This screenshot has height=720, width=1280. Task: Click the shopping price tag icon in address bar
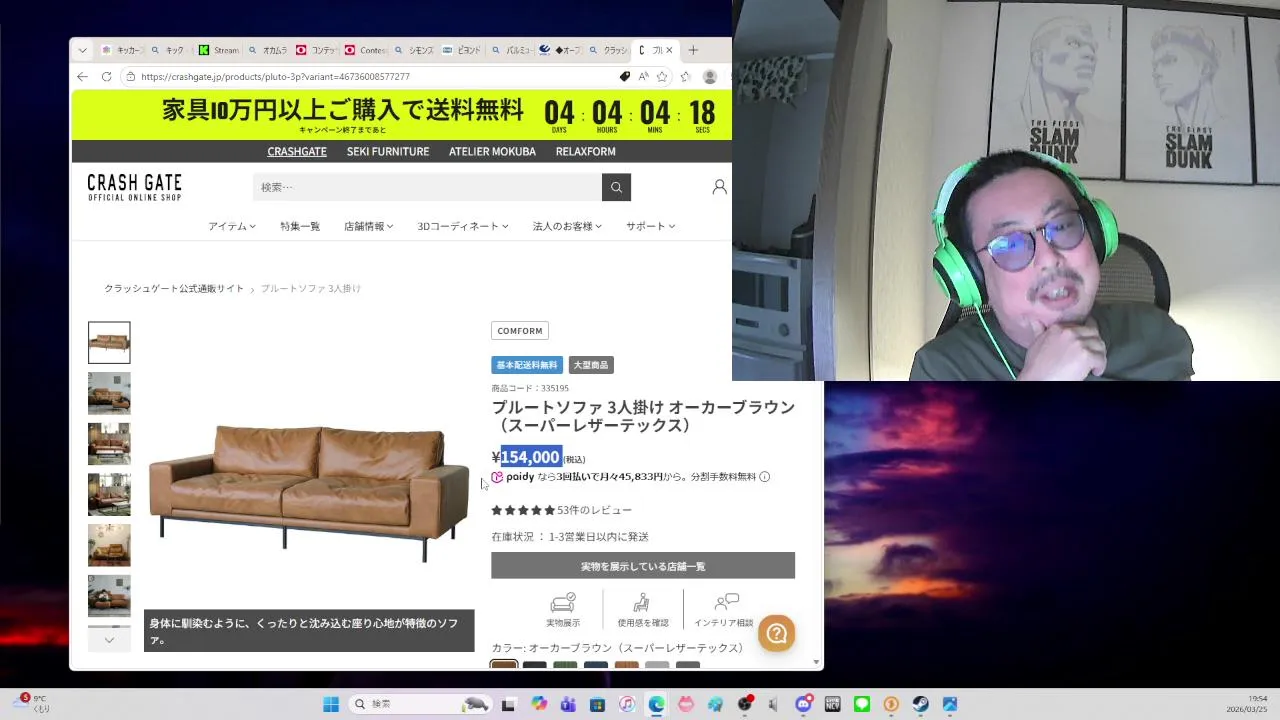point(625,76)
